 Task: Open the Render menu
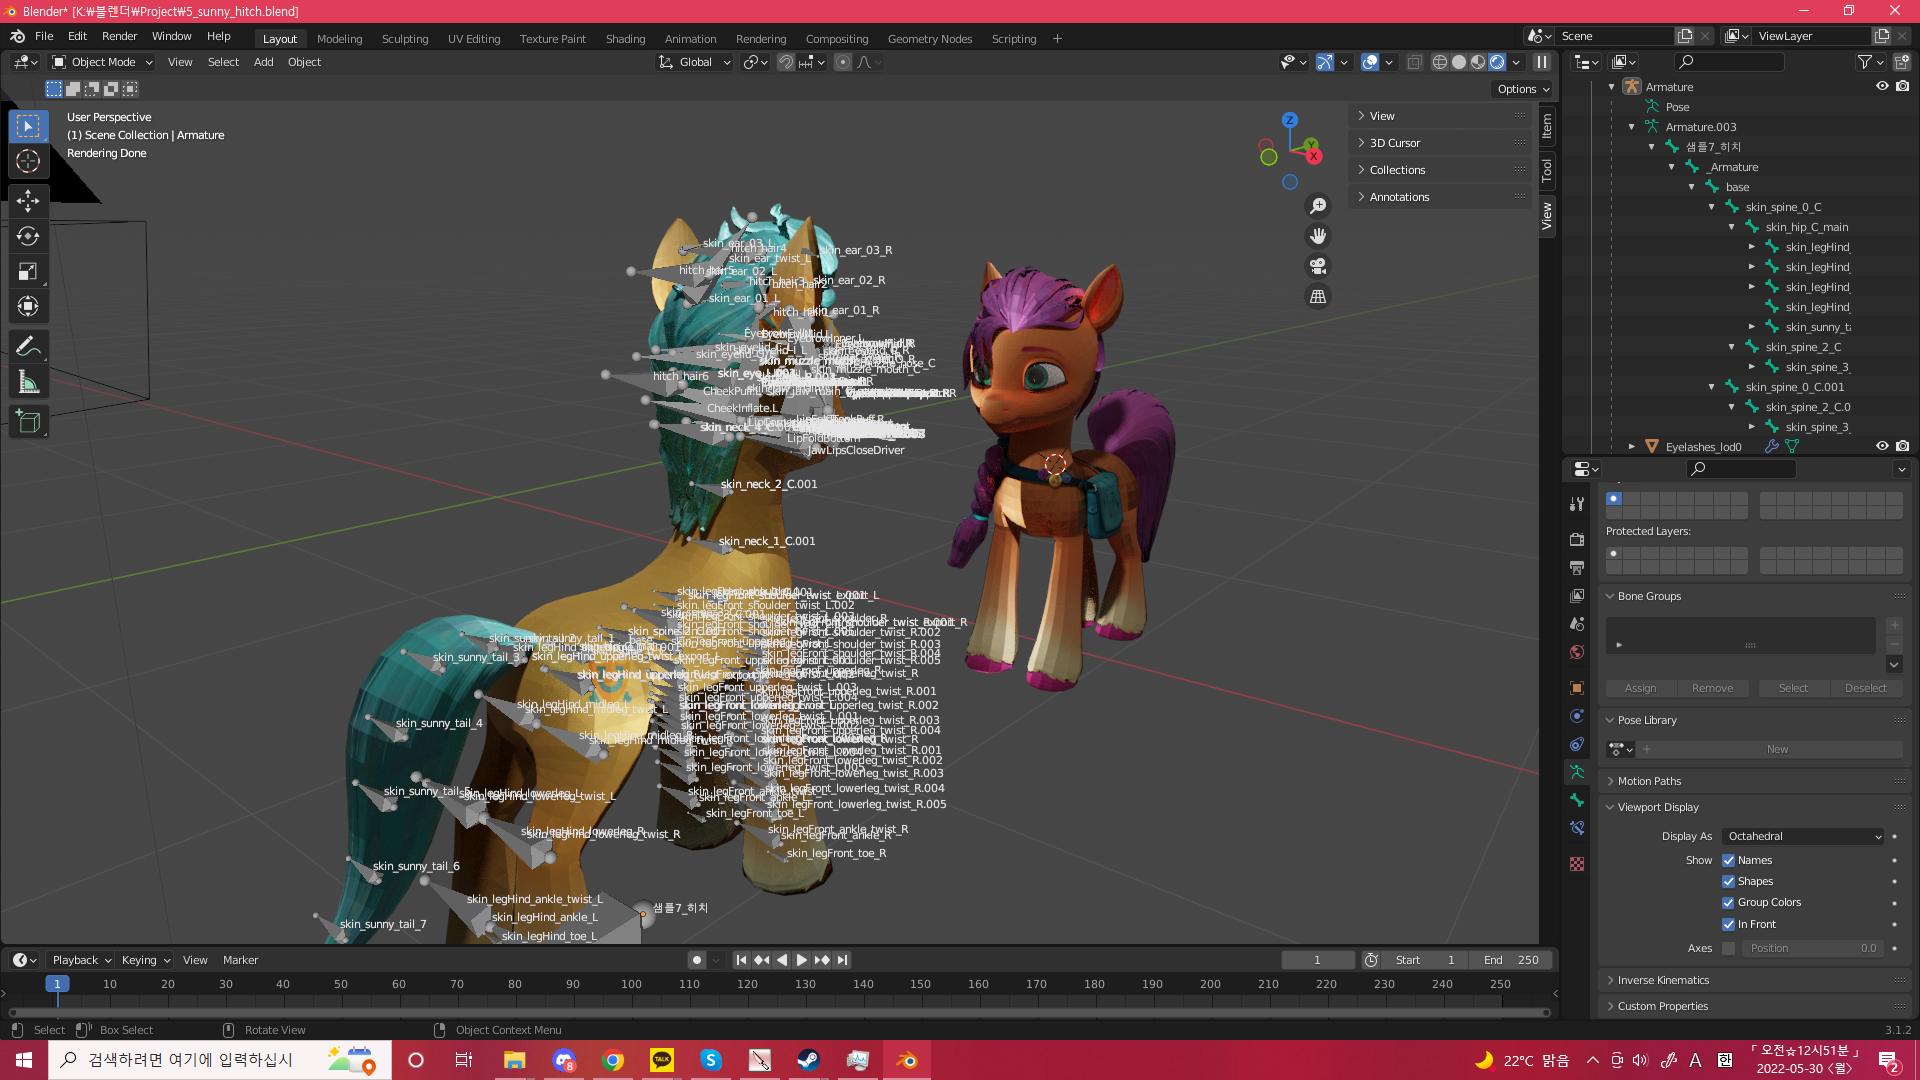(x=119, y=36)
